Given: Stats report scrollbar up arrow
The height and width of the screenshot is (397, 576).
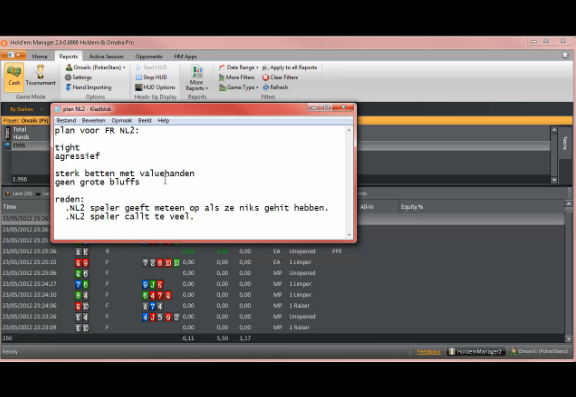Looking at the screenshot, I should coord(554,130).
